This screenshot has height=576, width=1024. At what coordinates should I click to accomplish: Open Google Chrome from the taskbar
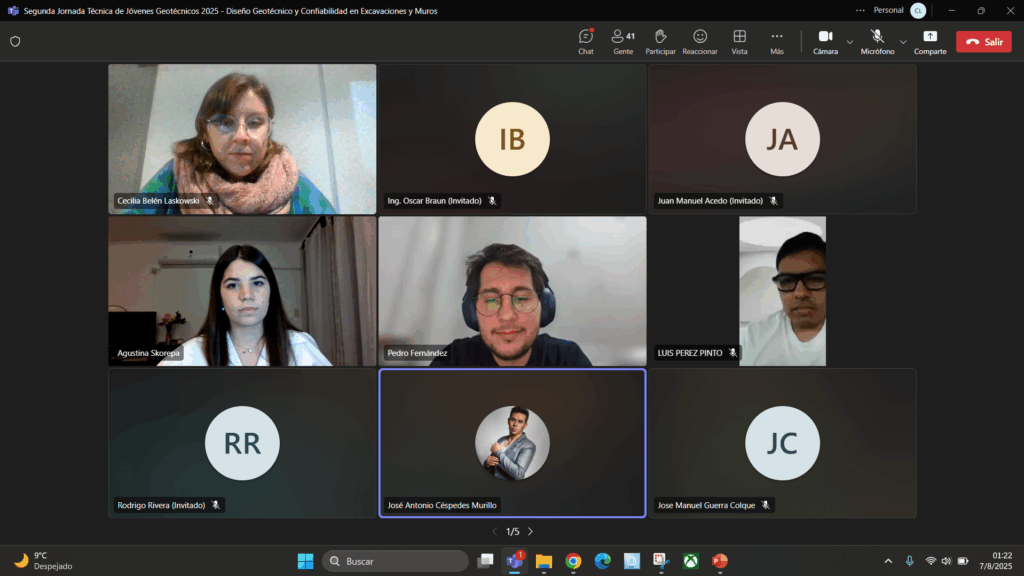573,561
